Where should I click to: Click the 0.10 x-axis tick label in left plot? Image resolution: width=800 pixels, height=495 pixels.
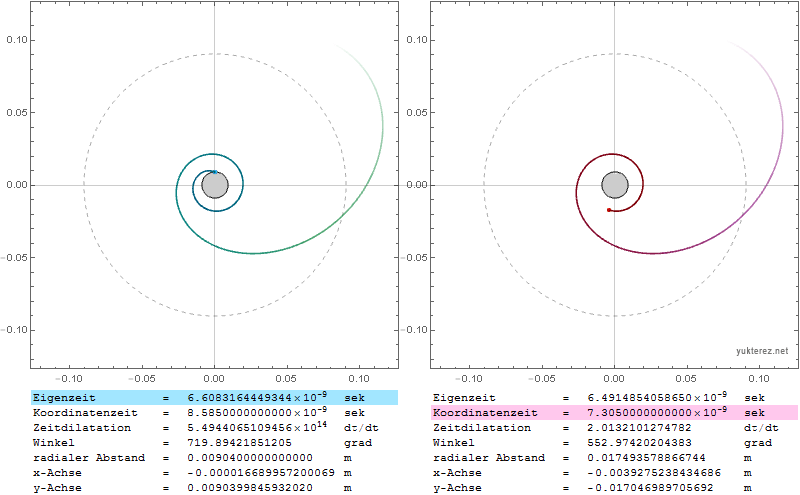tap(359, 380)
